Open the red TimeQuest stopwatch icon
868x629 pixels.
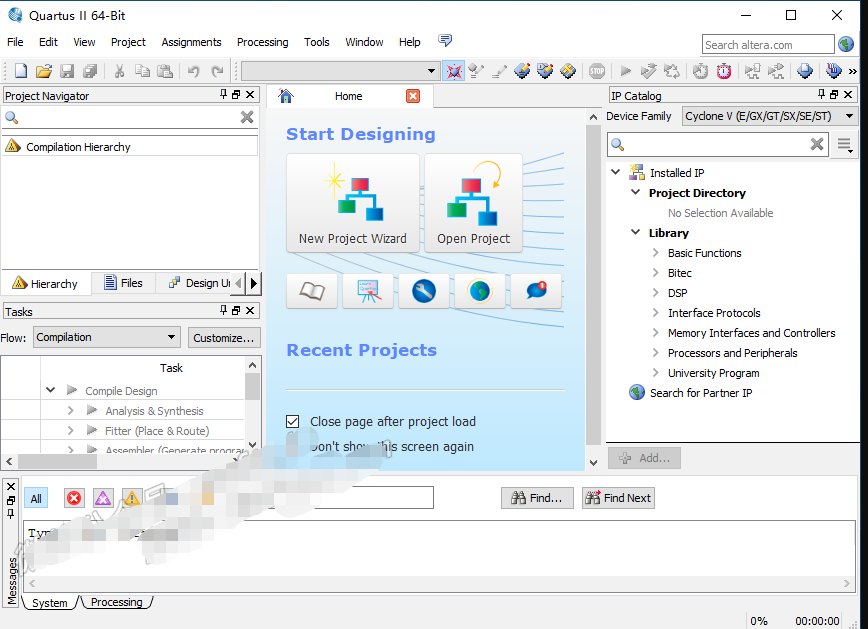click(x=724, y=71)
